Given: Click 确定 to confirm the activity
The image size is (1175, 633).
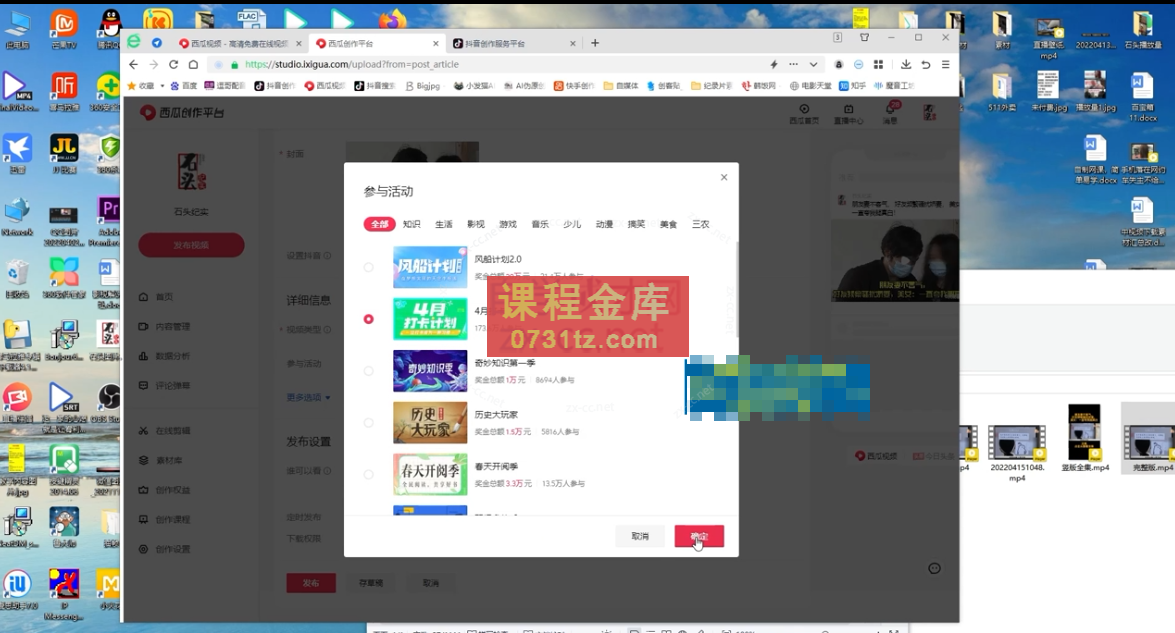Looking at the screenshot, I should click(x=698, y=536).
